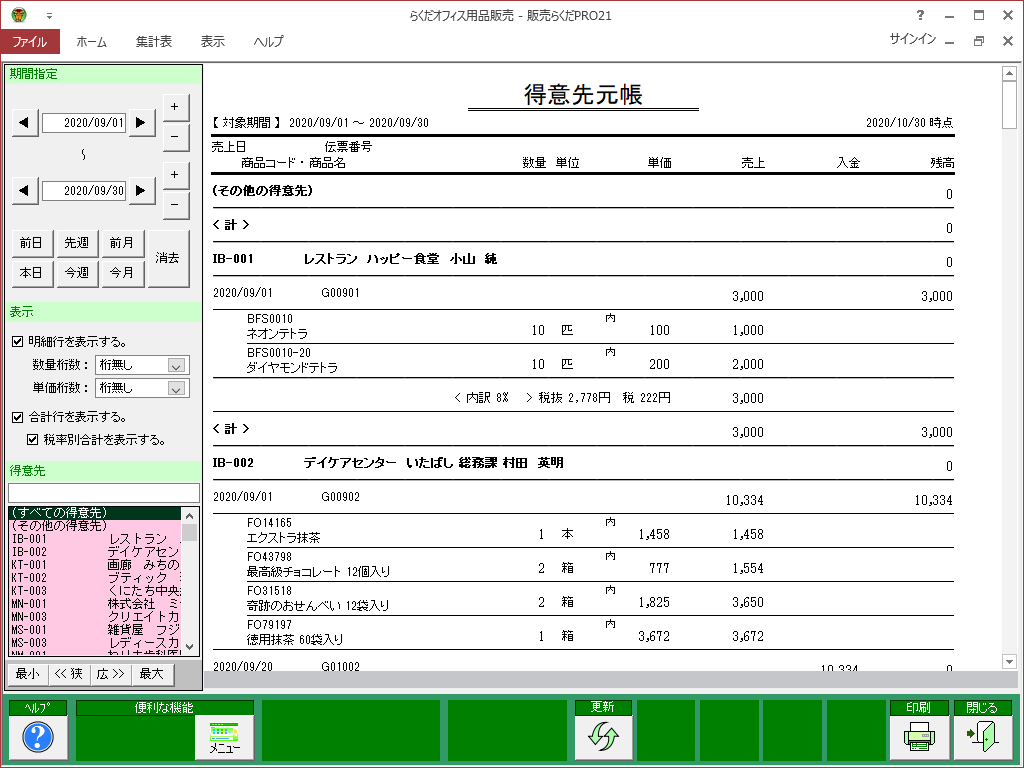
Task: Select MS-001 雑貨屋 in customer list
Action: [95, 630]
